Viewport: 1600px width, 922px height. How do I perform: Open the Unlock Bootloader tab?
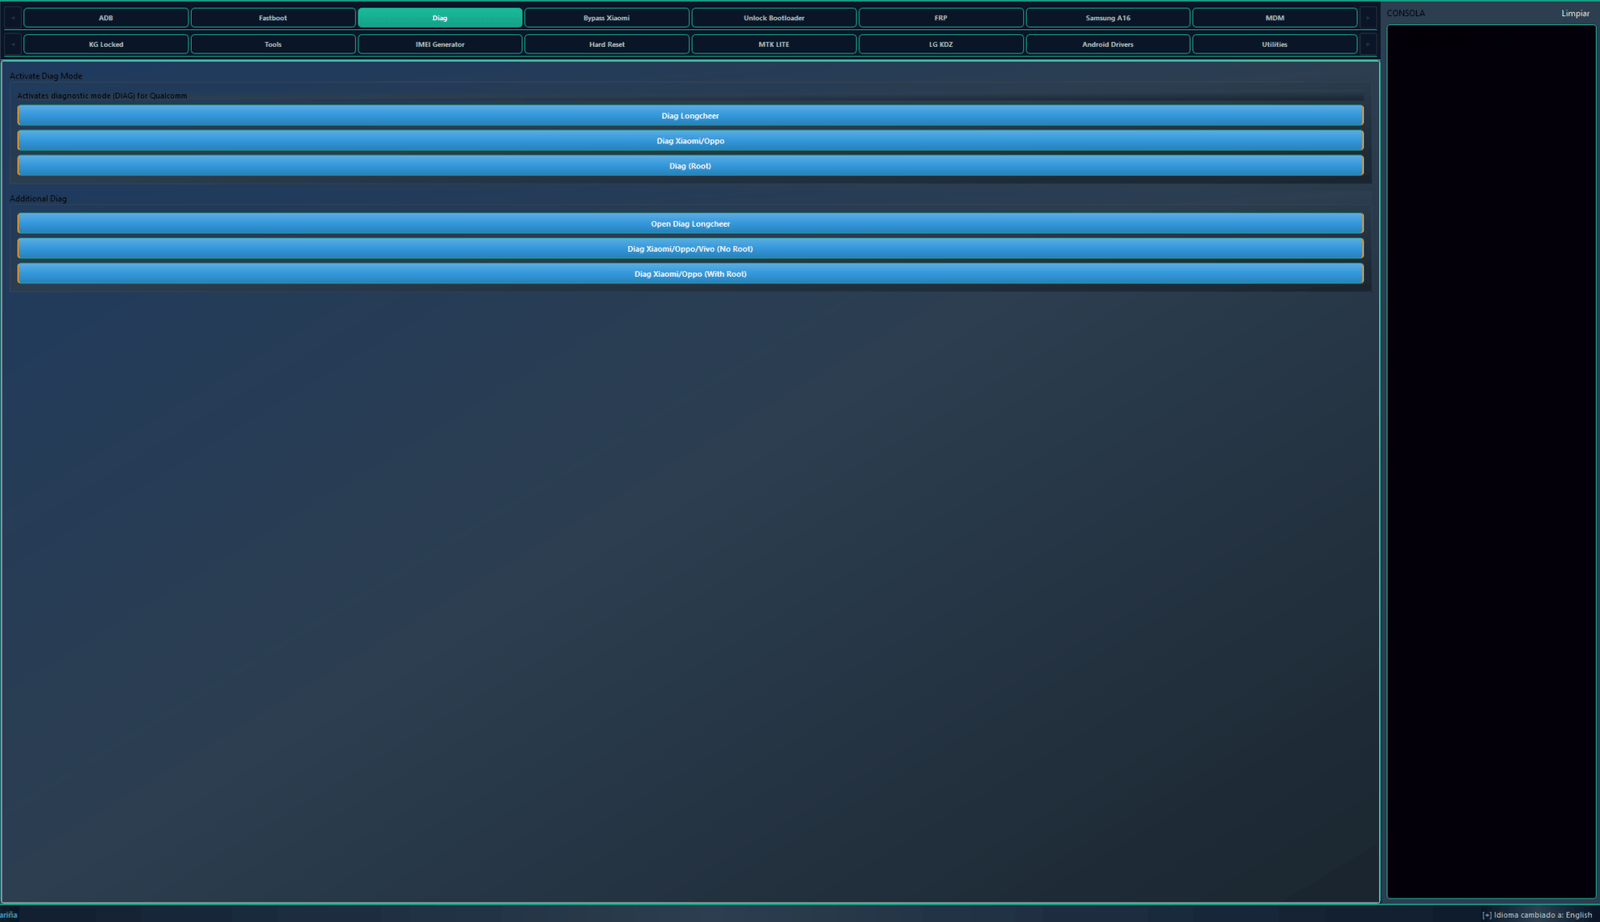coord(773,18)
